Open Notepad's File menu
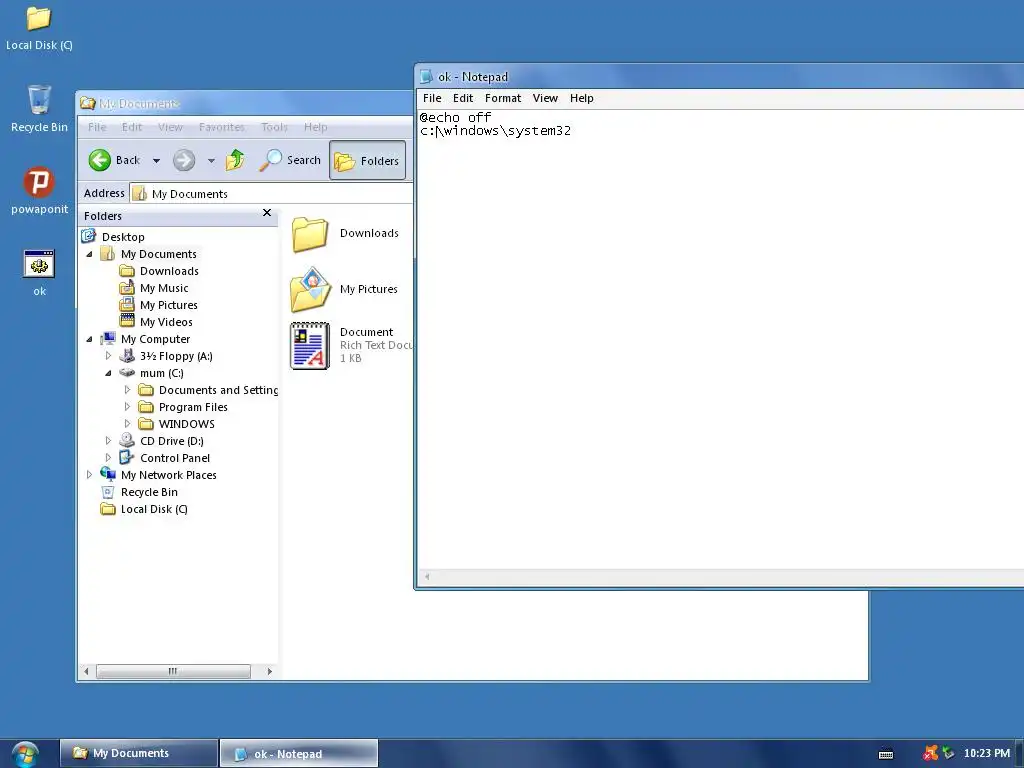The image size is (1024, 768). click(432, 98)
